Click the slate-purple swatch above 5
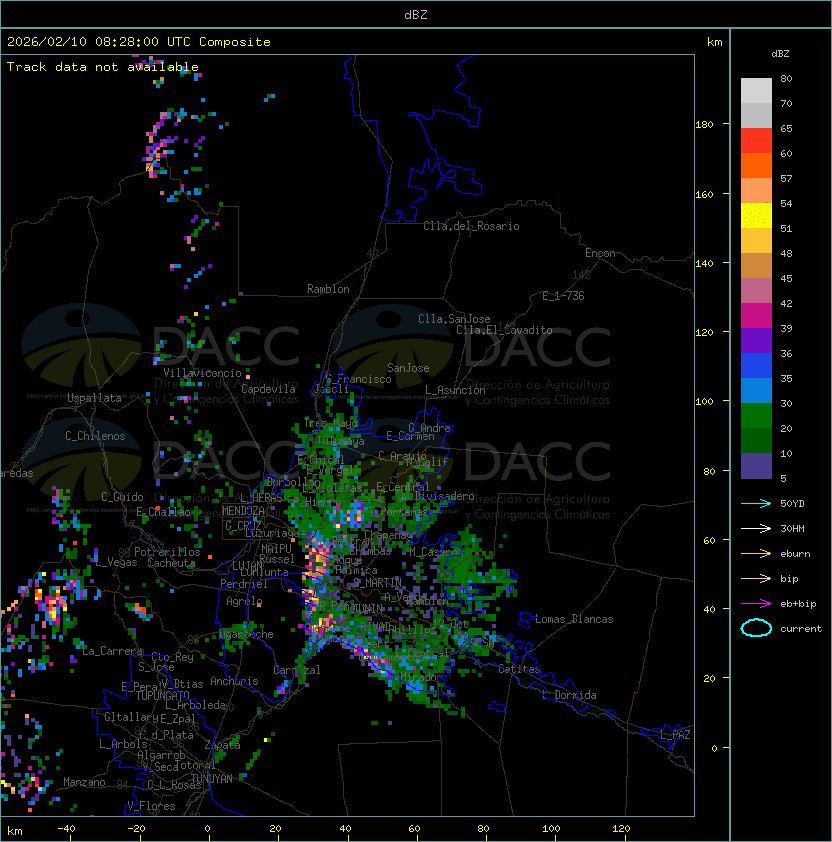 pyautogui.click(x=756, y=466)
